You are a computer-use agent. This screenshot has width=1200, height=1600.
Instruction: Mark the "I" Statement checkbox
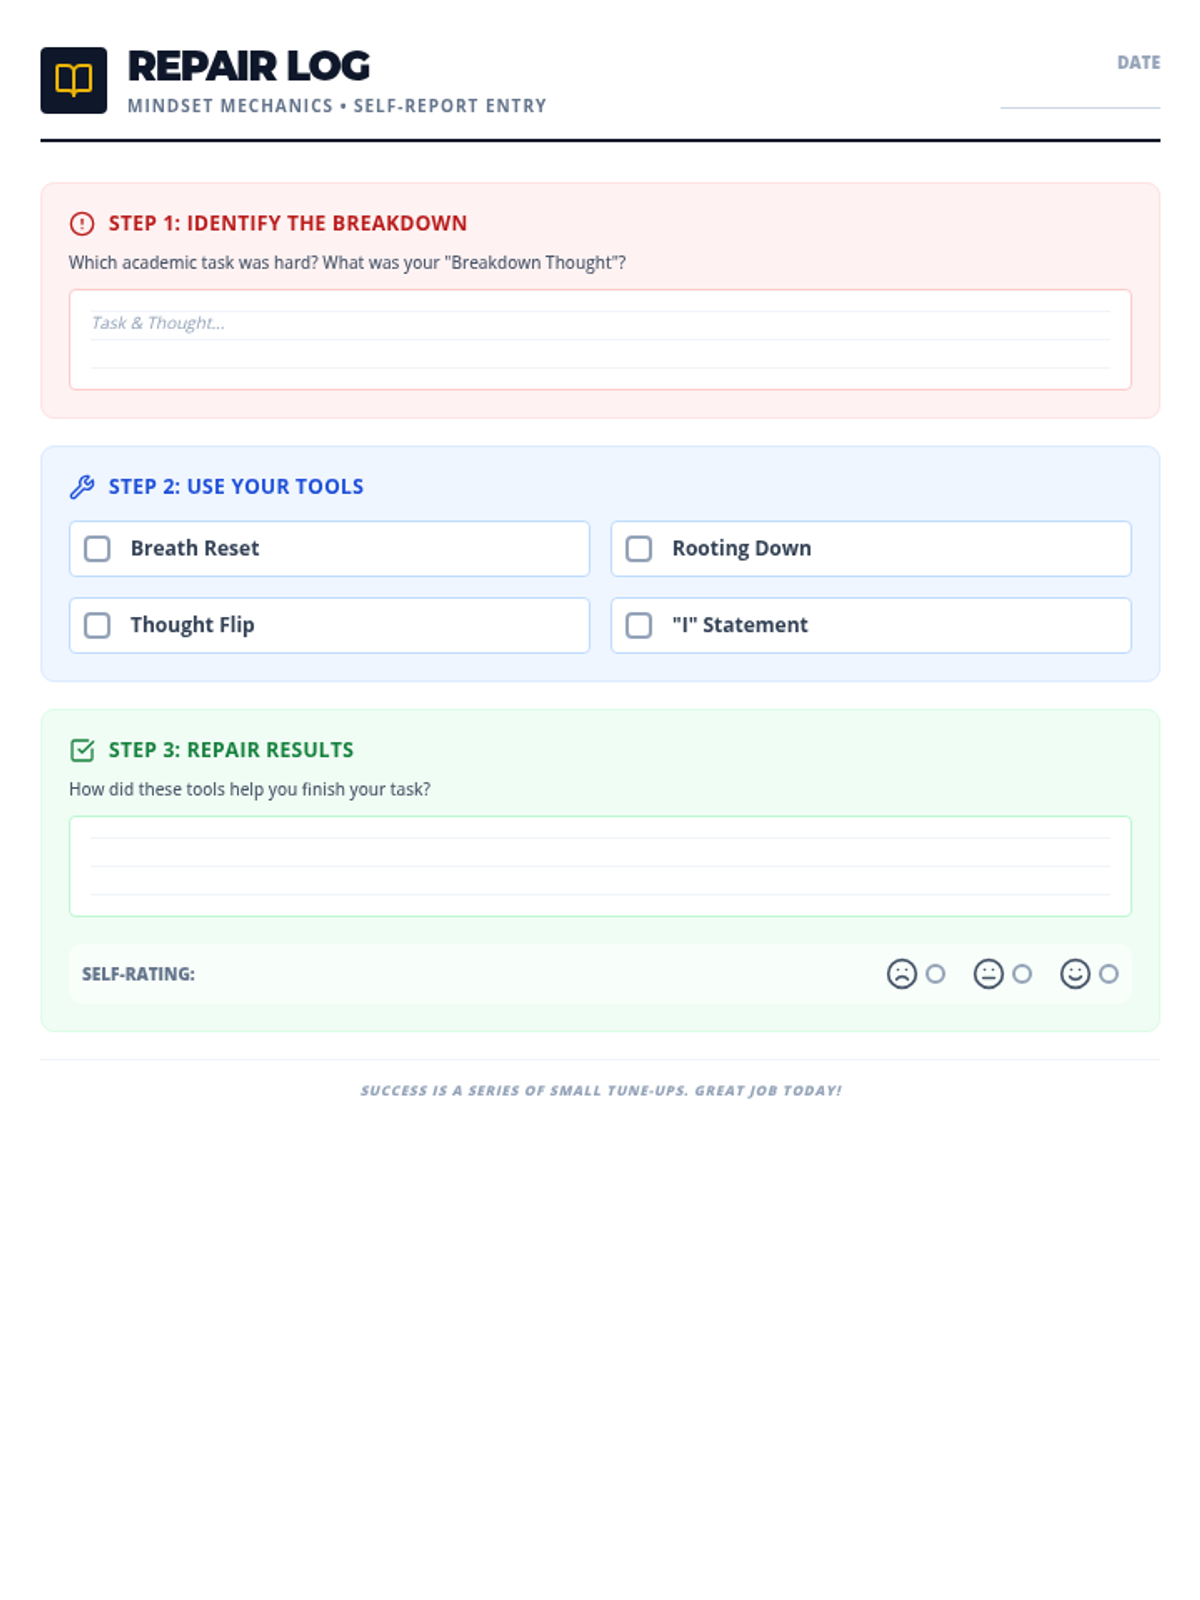pos(639,626)
